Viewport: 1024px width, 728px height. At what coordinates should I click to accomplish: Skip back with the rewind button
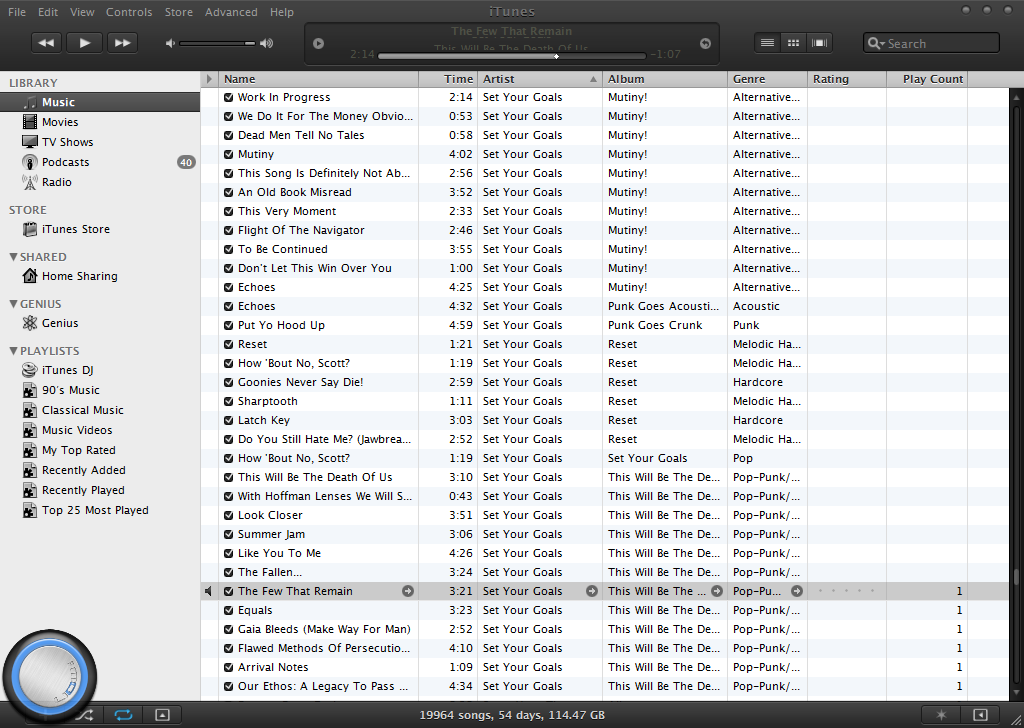point(46,43)
